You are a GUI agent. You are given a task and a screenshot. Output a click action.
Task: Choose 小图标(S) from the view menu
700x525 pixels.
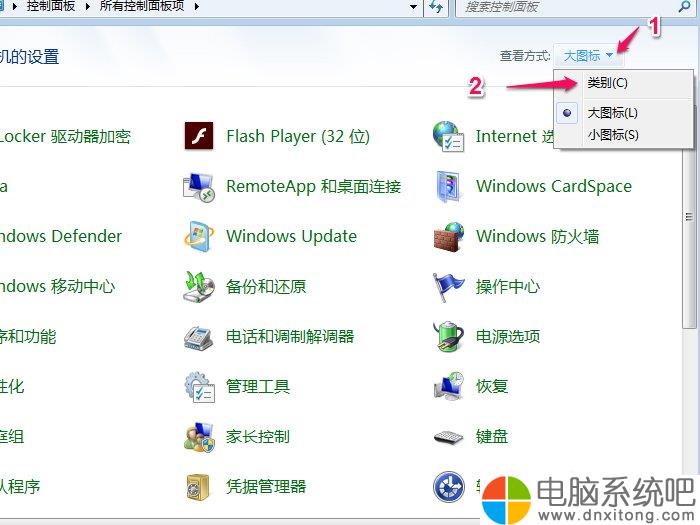[x=613, y=134]
